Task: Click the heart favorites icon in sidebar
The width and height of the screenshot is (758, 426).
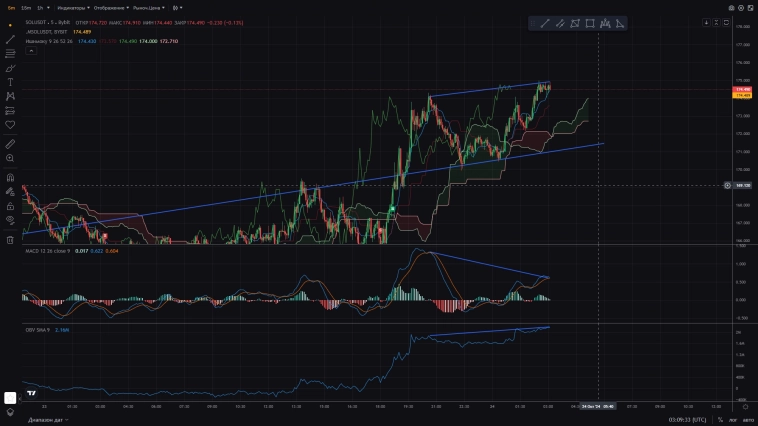Action: tap(10, 125)
